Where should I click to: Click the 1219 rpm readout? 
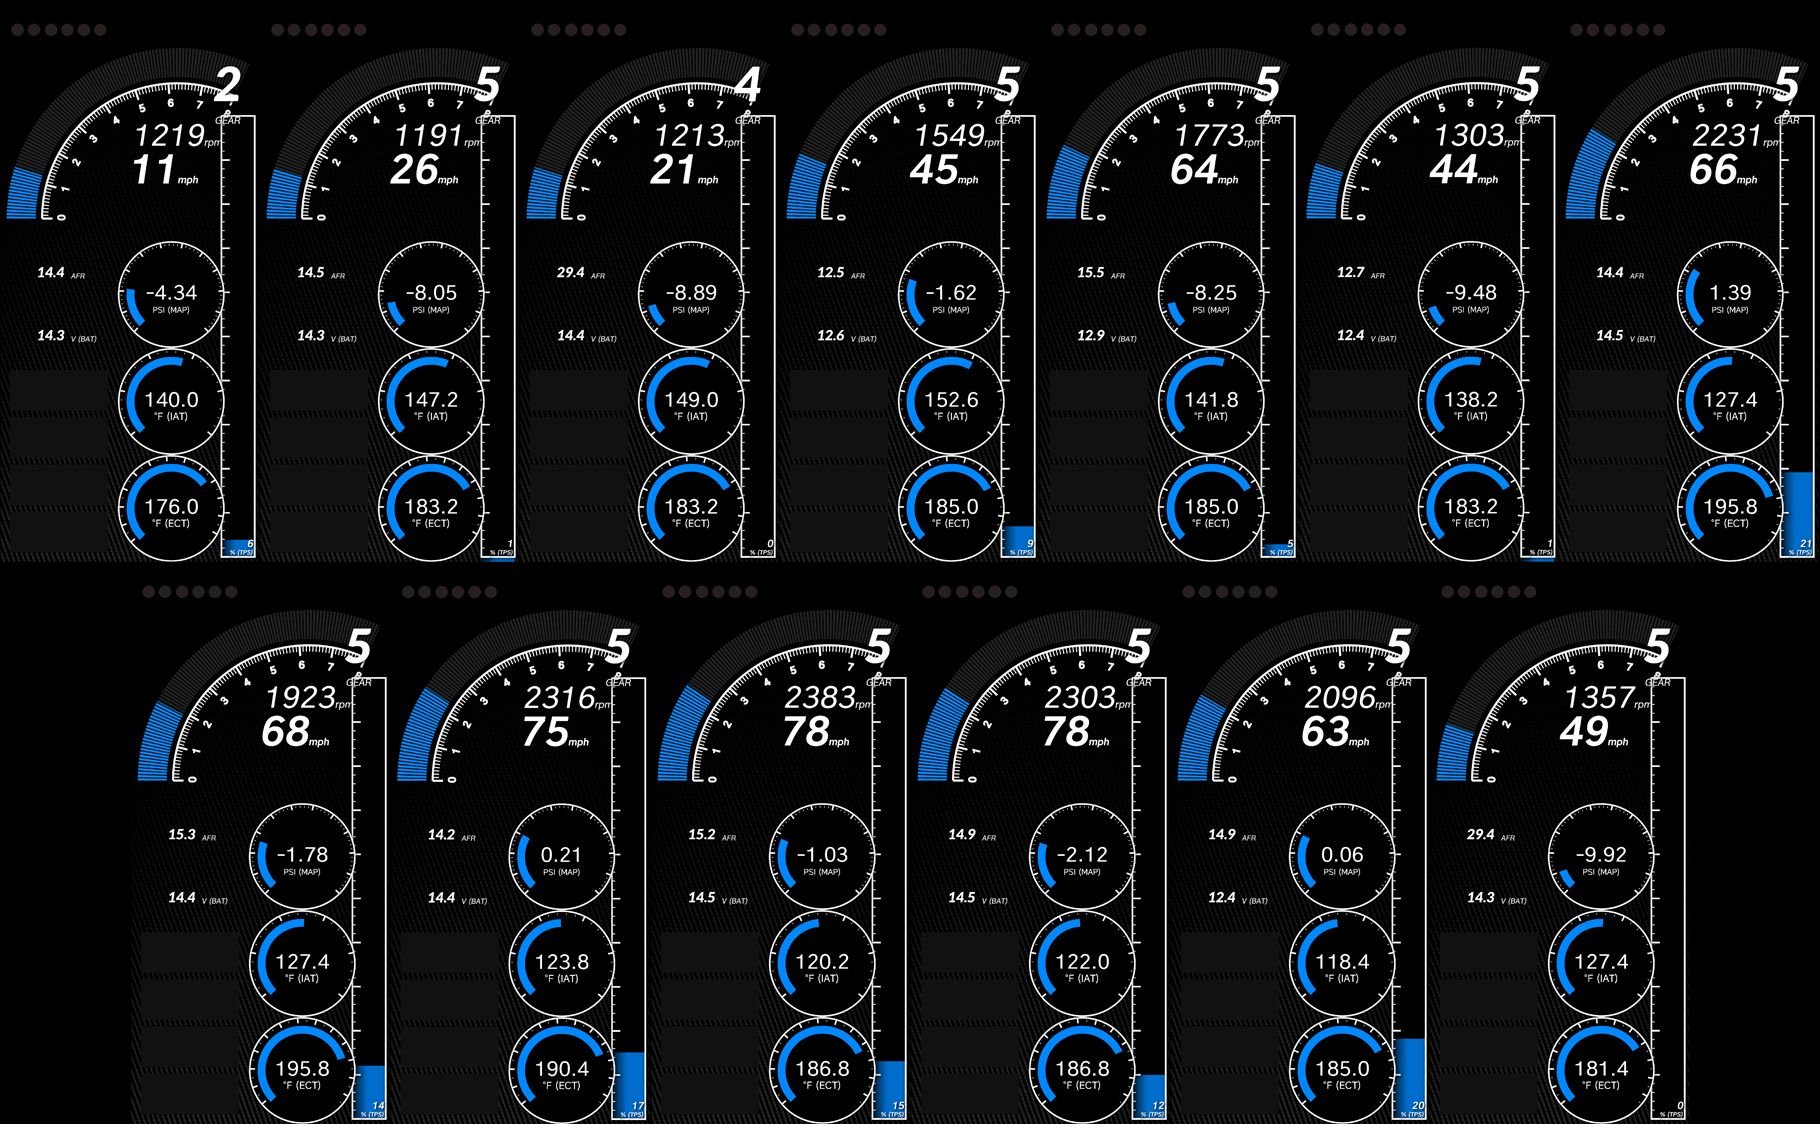(x=171, y=136)
